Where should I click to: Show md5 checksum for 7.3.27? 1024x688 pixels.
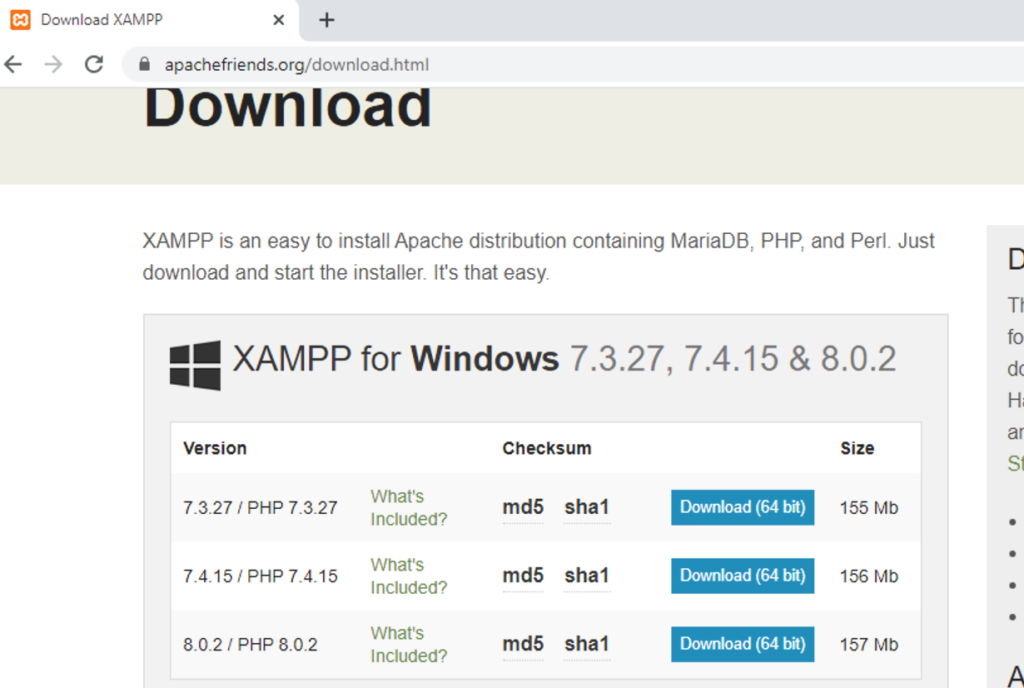[522, 507]
